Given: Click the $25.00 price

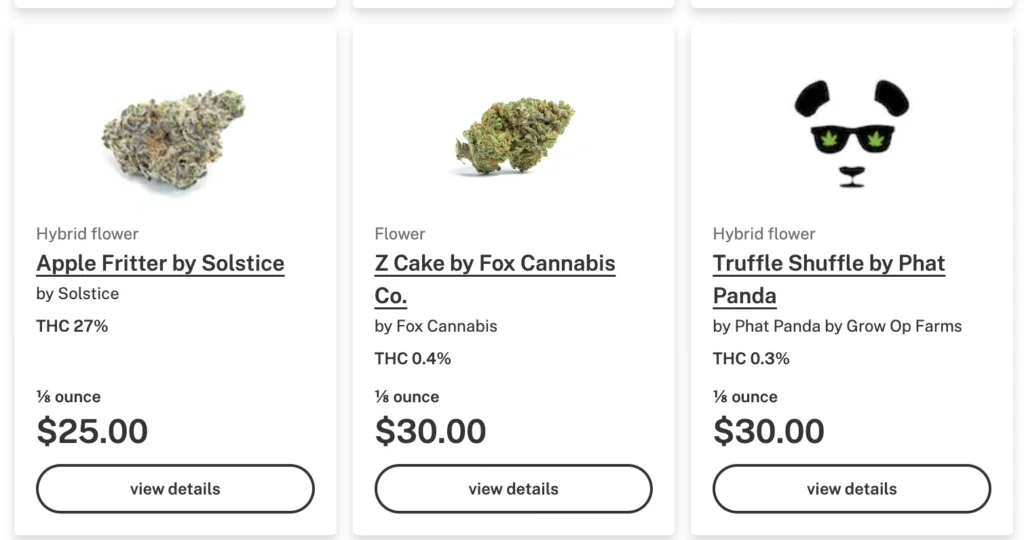Looking at the screenshot, I should [92, 431].
